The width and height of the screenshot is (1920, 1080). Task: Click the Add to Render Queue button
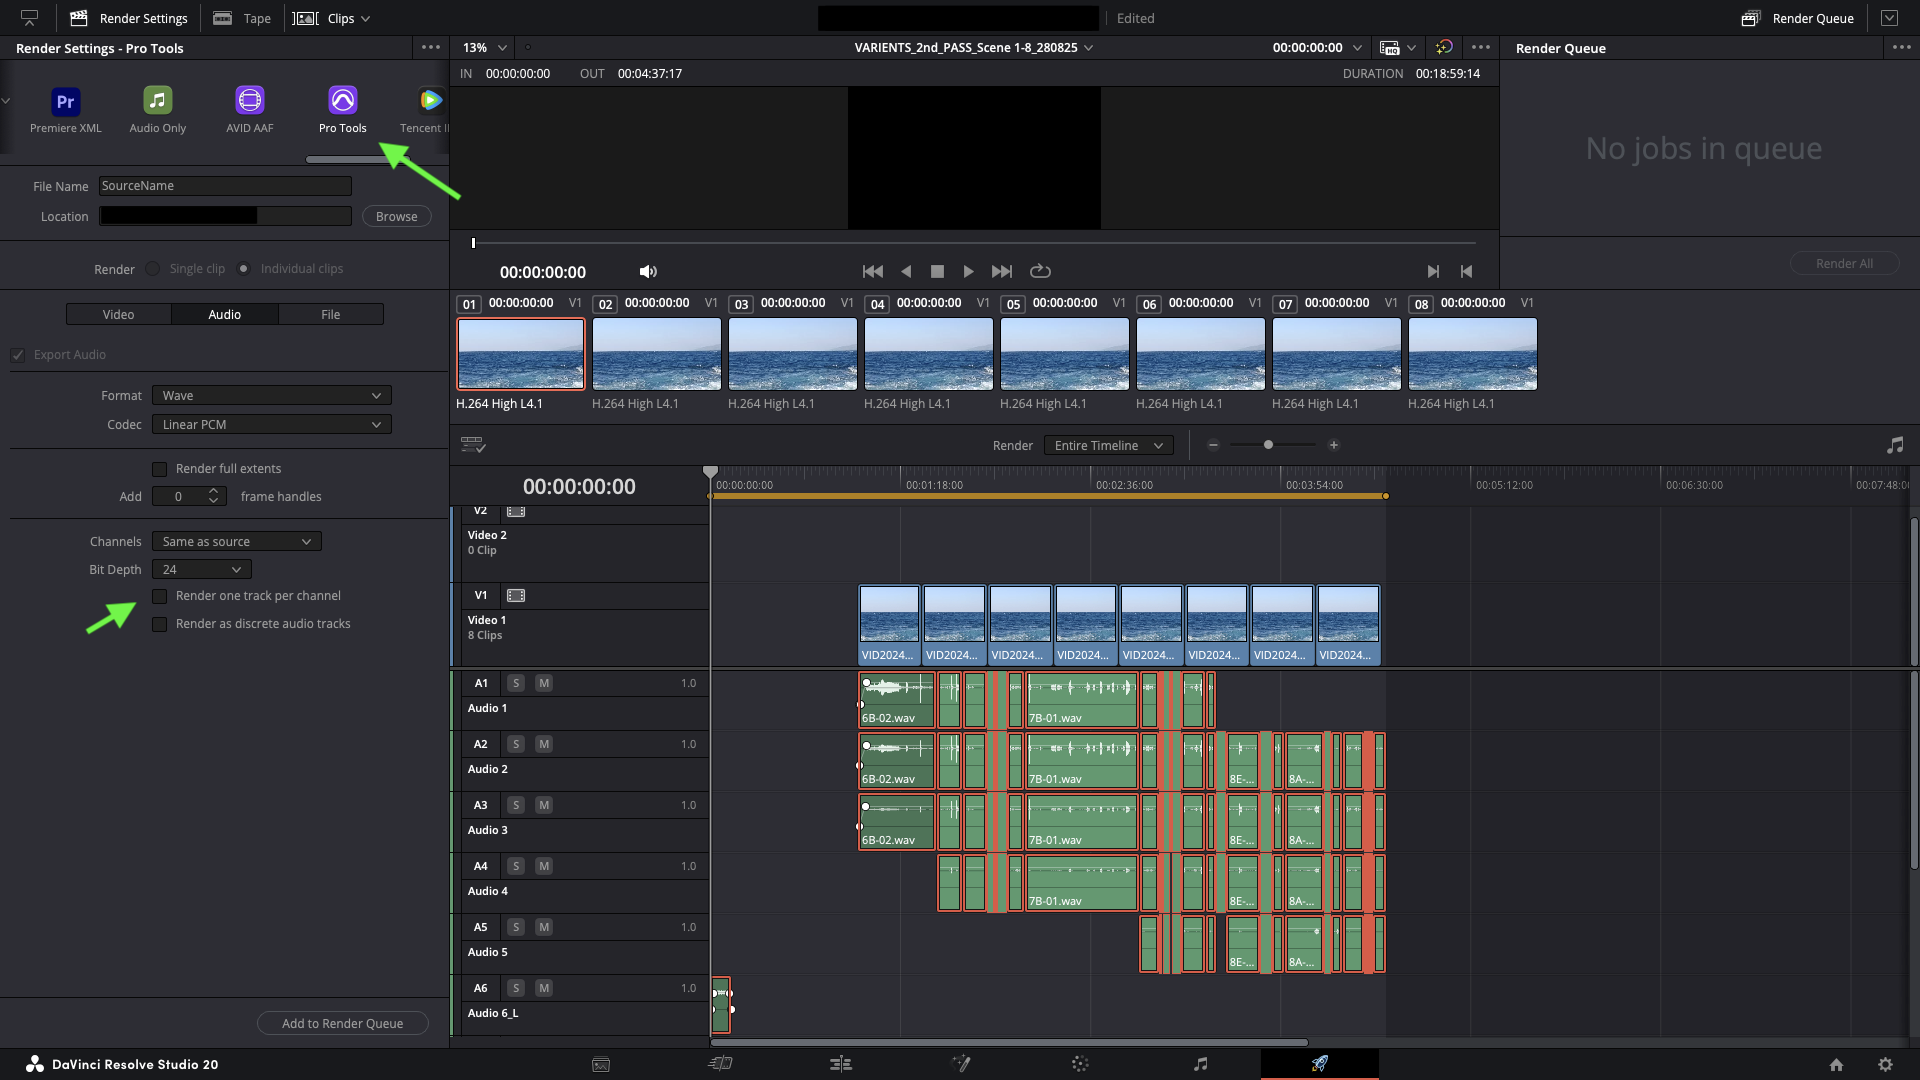pyautogui.click(x=342, y=1024)
